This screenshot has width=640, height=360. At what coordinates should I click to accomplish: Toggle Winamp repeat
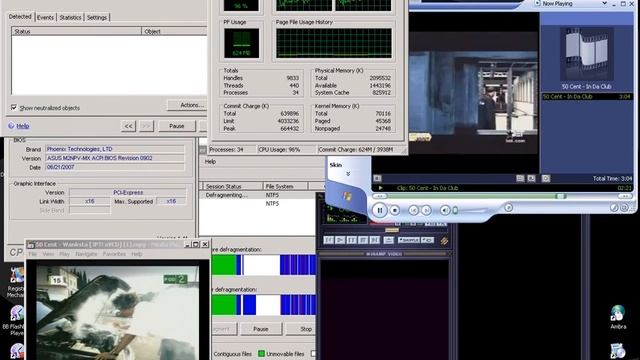pos(427,240)
